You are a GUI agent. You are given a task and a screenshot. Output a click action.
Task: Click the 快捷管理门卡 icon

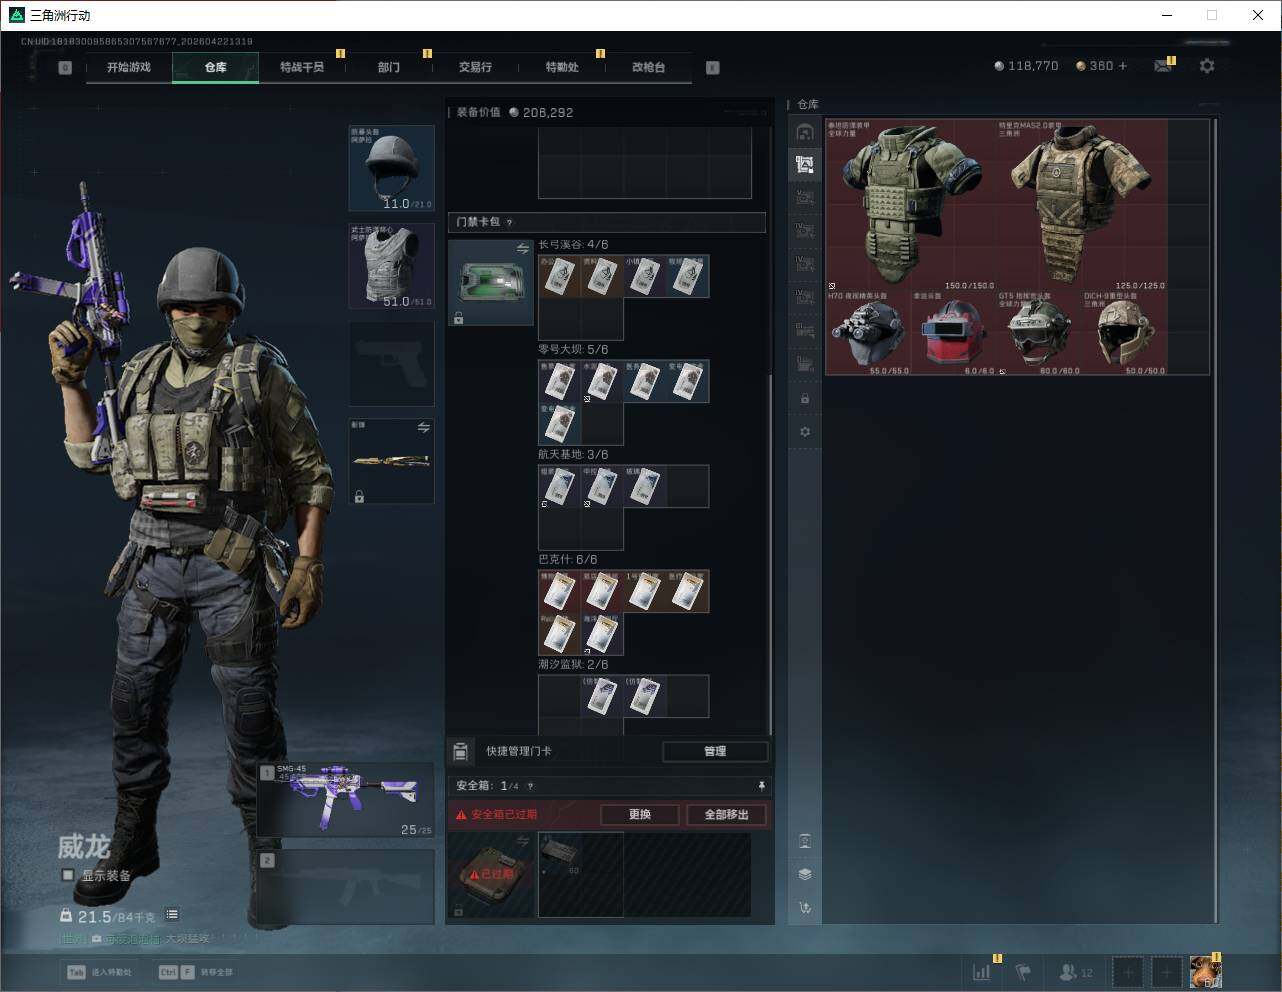[460, 751]
